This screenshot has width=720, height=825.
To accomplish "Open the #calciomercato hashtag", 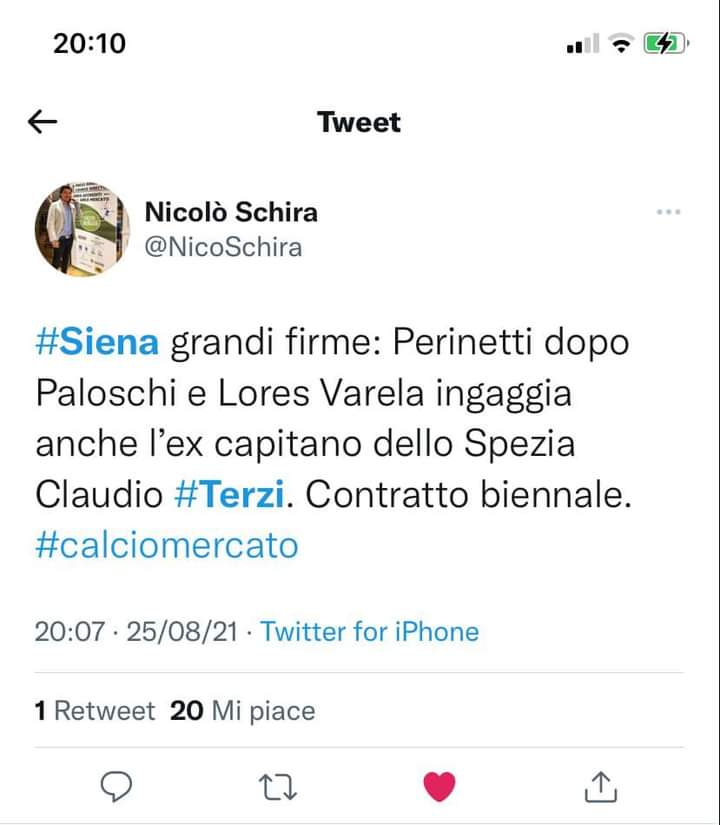I will pyautogui.click(x=167, y=545).
